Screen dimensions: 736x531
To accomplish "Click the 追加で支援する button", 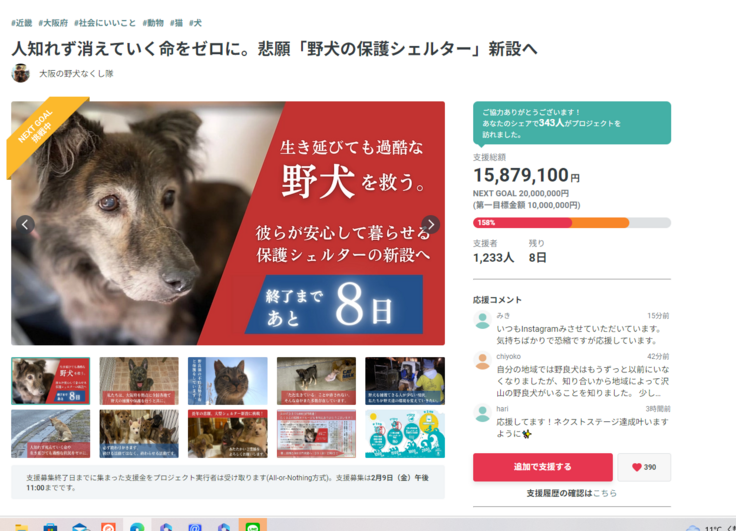I will click(543, 467).
